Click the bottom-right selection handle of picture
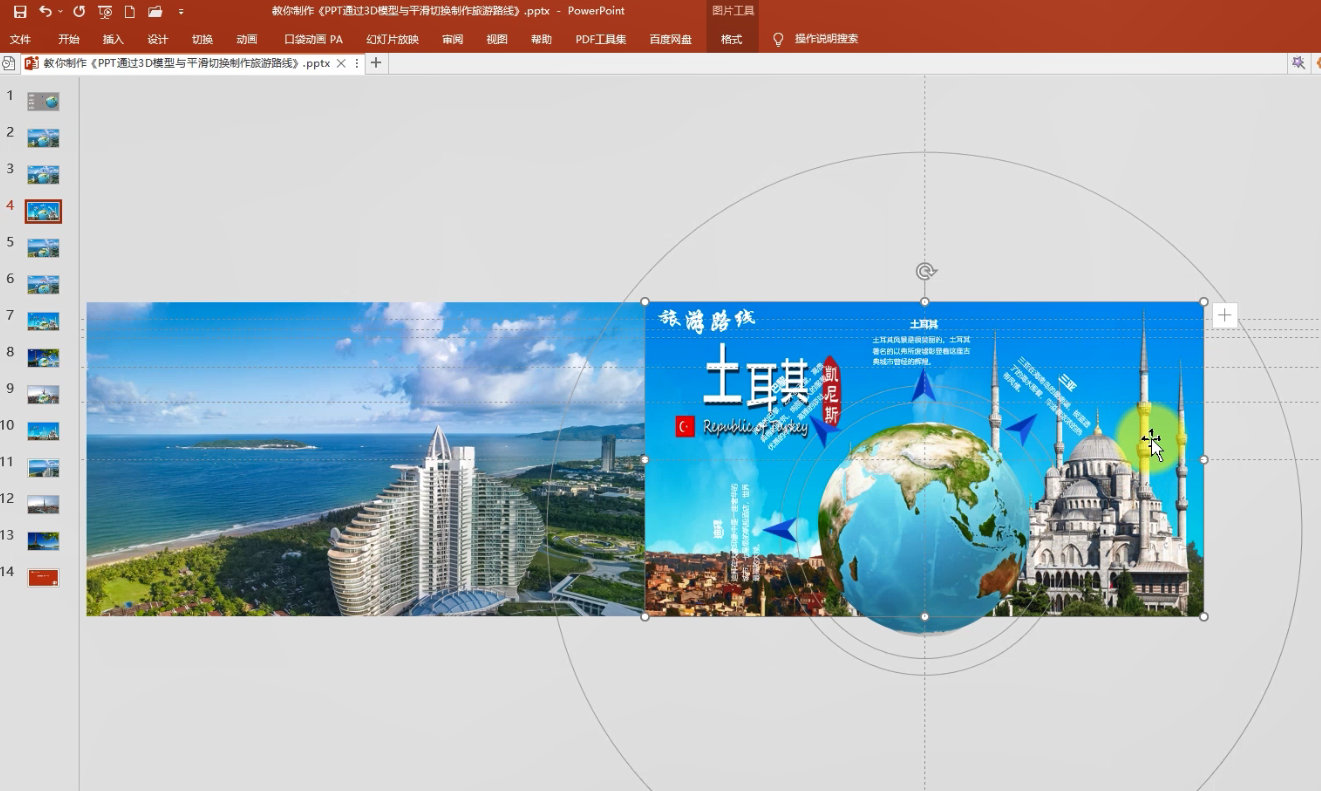The image size is (1321, 791). click(x=1204, y=616)
